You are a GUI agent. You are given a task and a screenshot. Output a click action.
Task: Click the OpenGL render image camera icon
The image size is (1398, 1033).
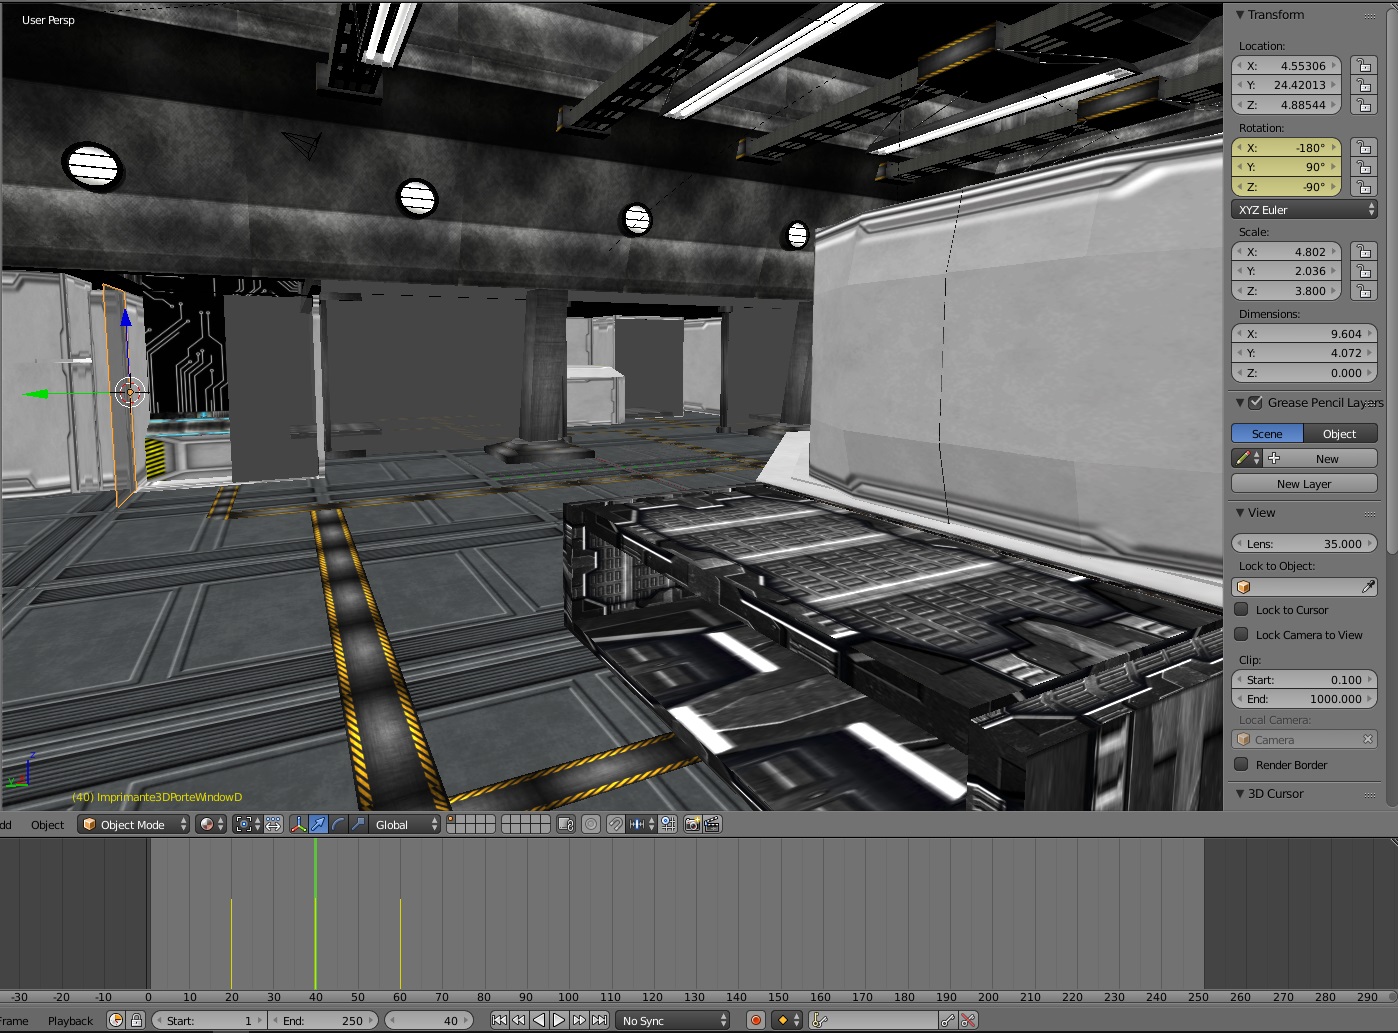(692, 824)
